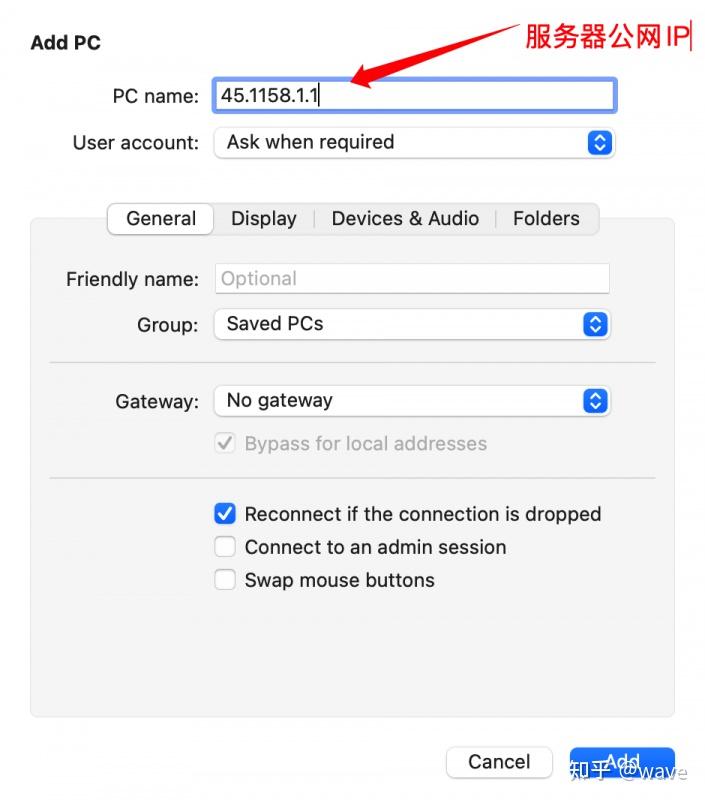Click the red Chinese server IP label
Image resolution: width=705 pixels, height=800 pixels.
607,37
